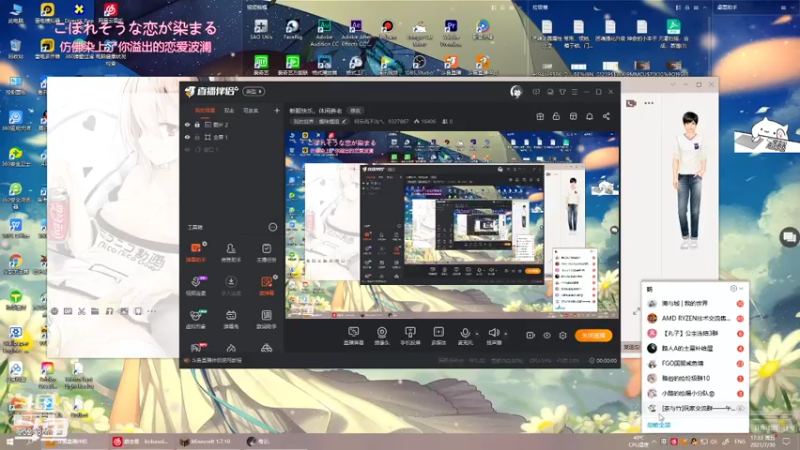Open the second toolbox tool with person icon
800x450 pixels.
coord(231,252)
